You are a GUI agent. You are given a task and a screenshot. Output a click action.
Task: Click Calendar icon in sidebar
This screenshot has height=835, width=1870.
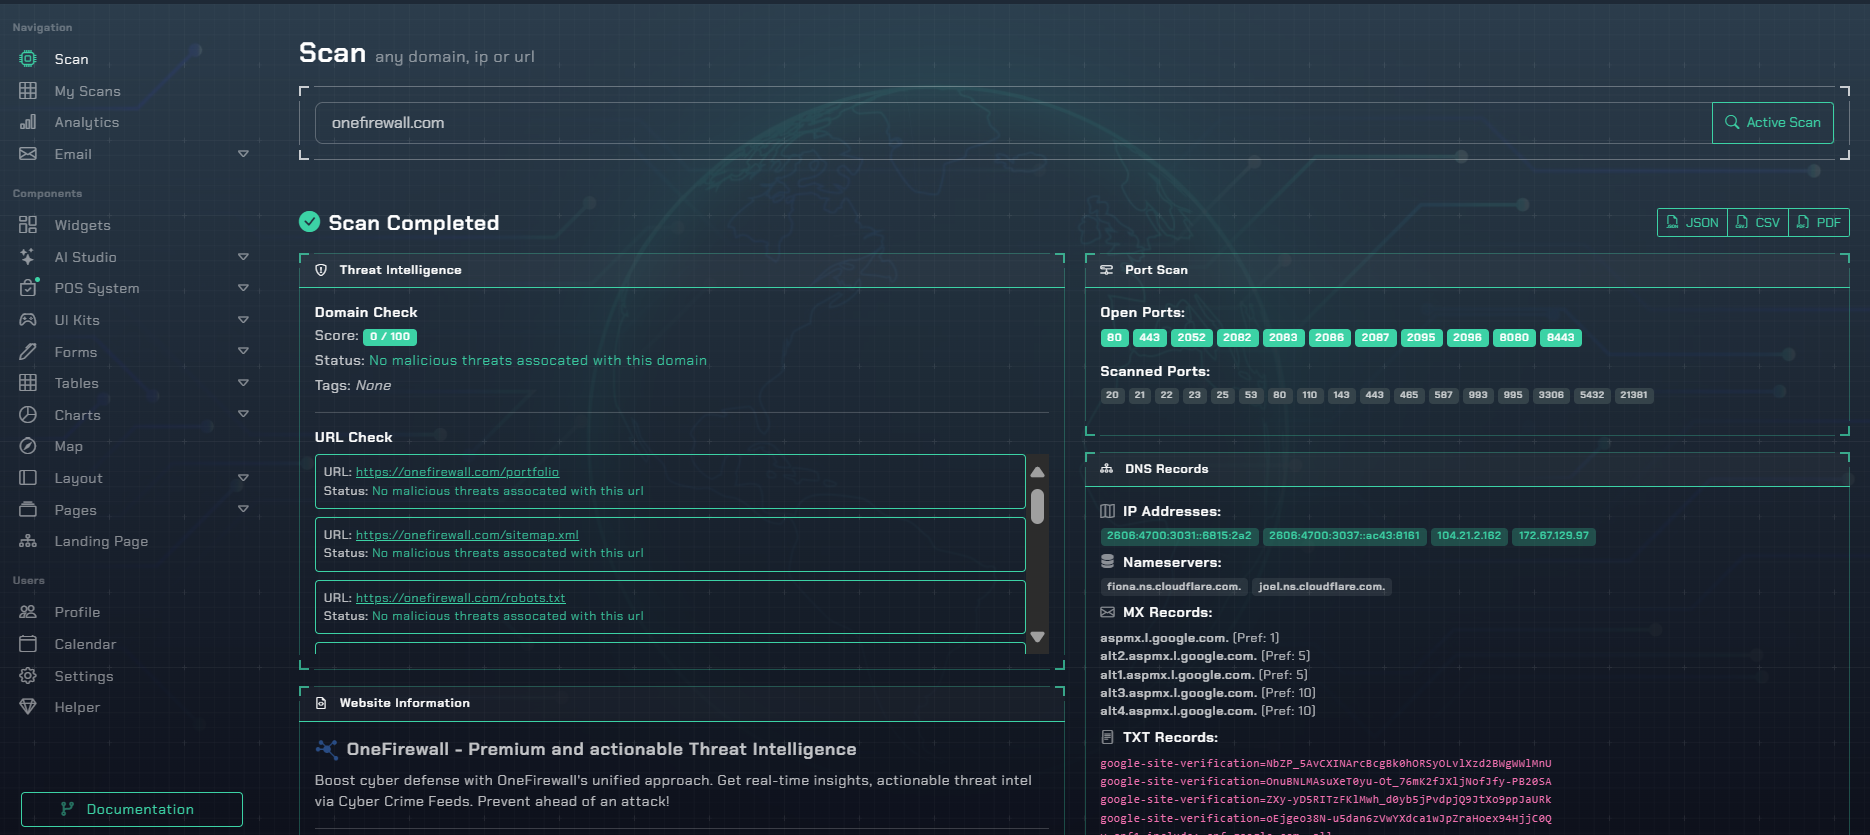[x=28, y=644]
